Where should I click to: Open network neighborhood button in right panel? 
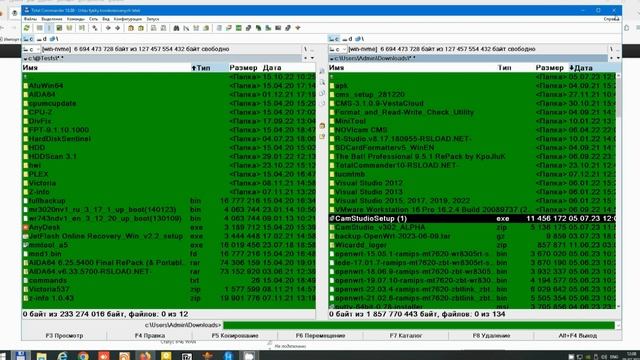click(x=359, y=39)
